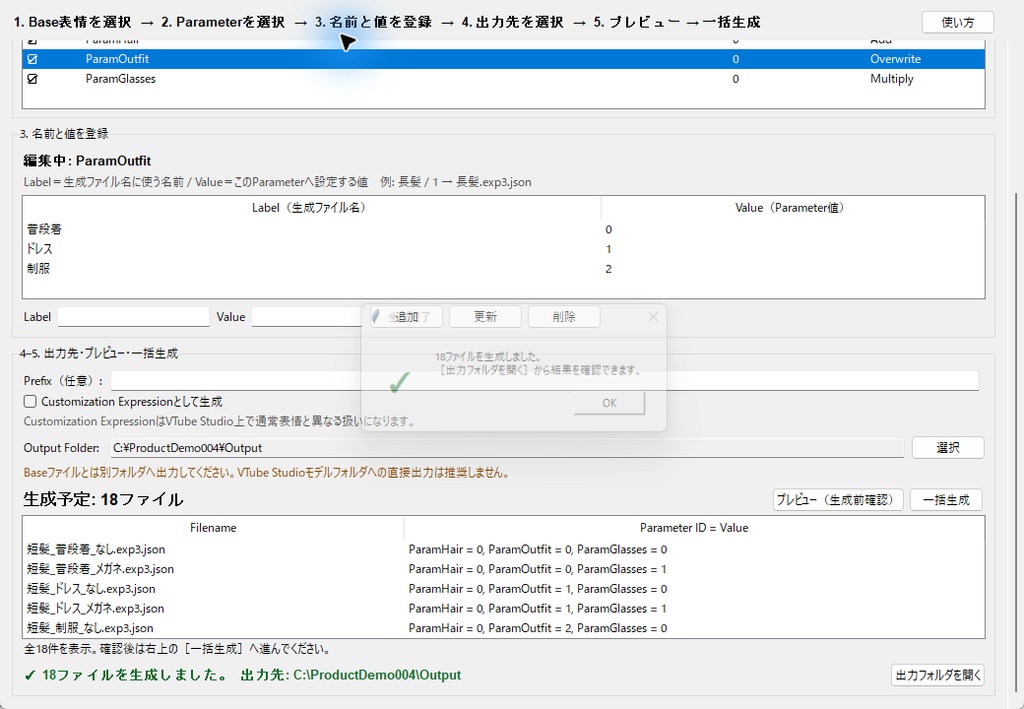1024x709 pixels.
Task: Click プレビュー（生成前確認）button
Action: pos(838,500)
